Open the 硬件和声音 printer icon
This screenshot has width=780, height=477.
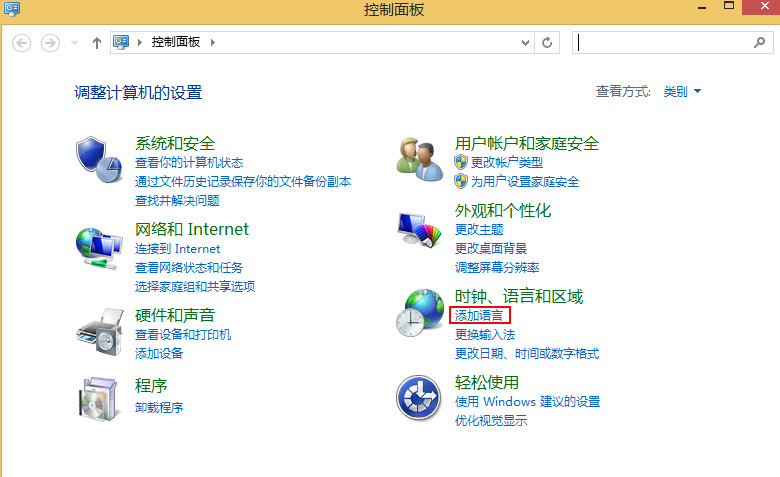click(100, 332)
